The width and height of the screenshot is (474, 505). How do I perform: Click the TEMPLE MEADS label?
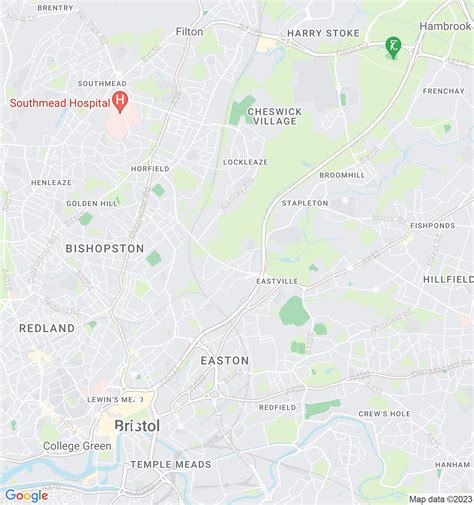click(171, 464)
